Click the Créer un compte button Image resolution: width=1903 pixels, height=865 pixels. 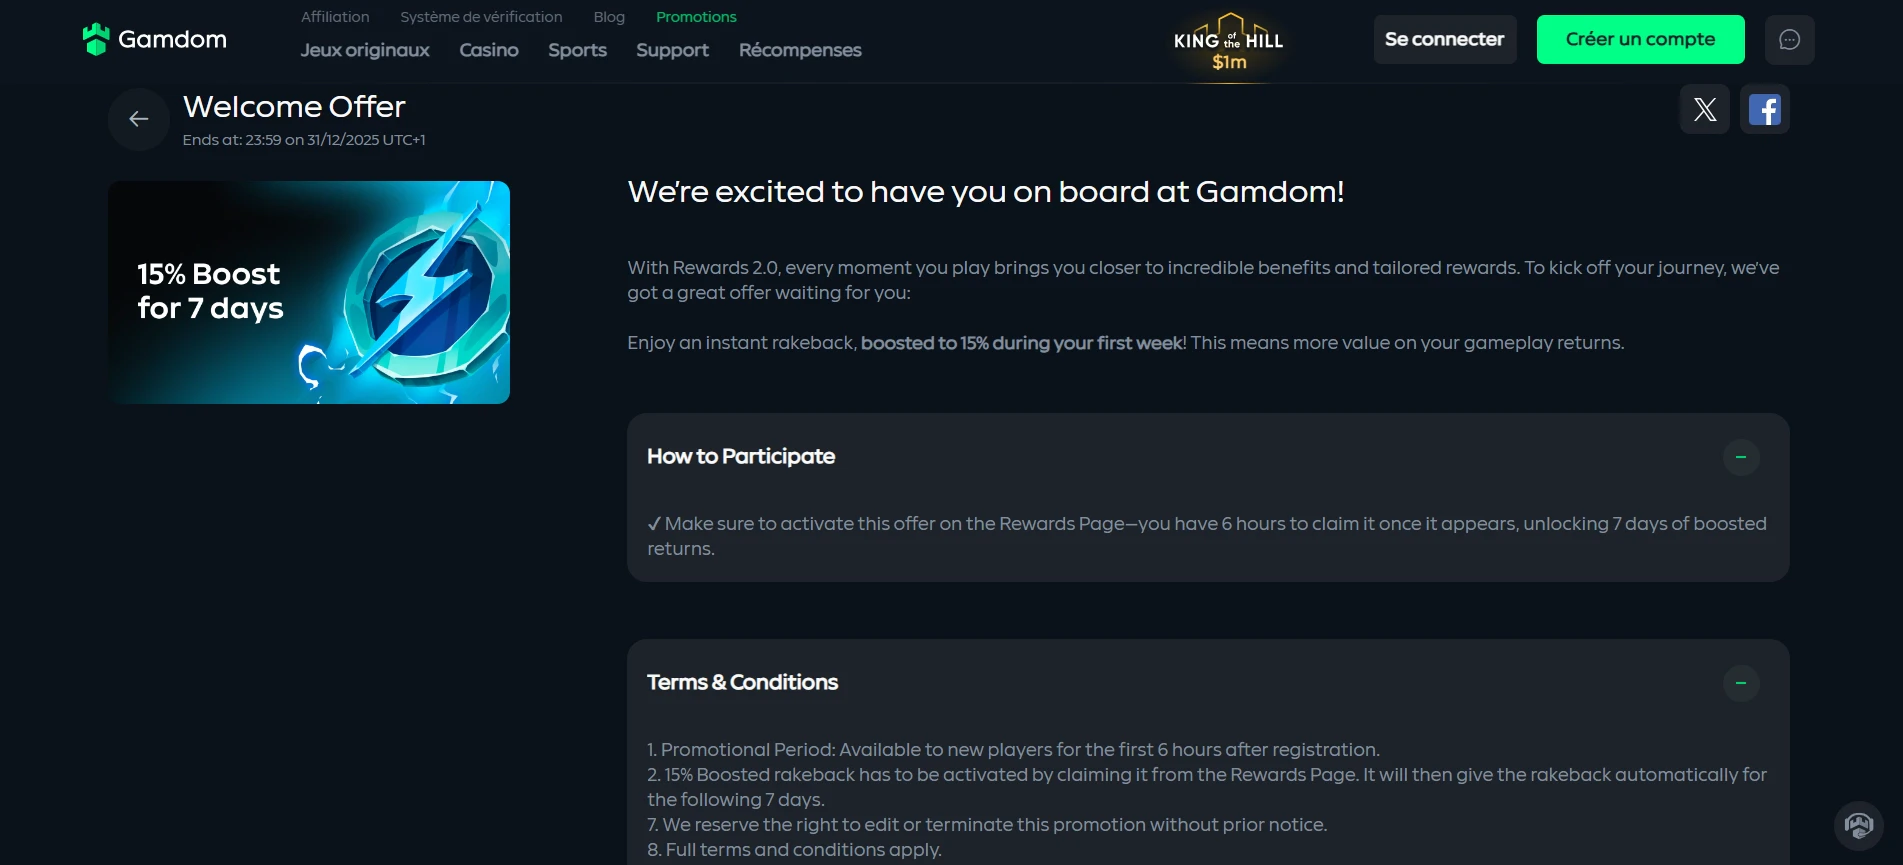1641,40
